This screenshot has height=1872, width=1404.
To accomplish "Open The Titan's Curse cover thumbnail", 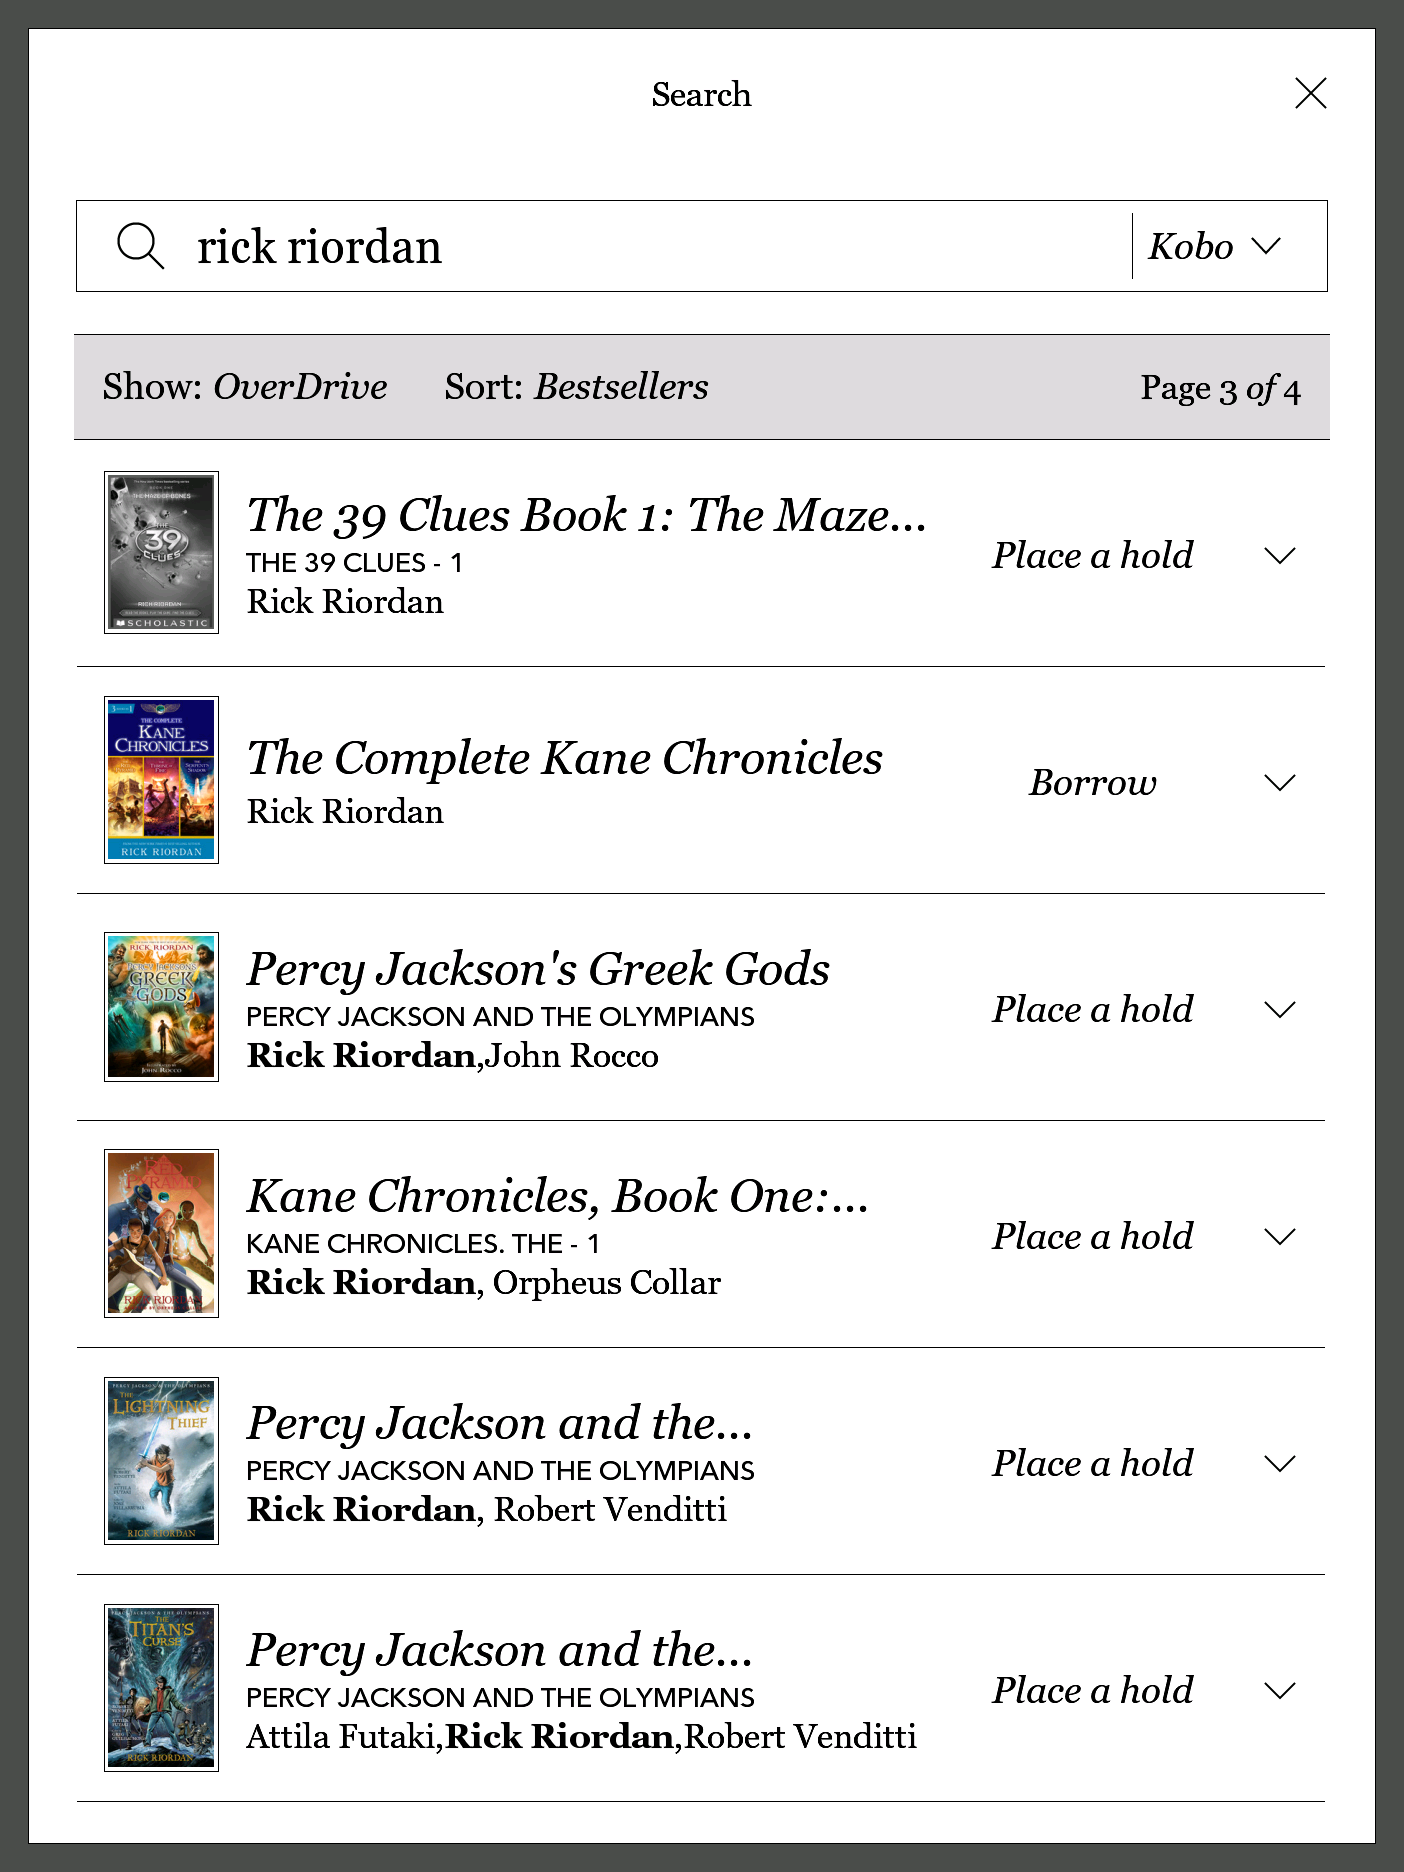I will (161, 1688).
